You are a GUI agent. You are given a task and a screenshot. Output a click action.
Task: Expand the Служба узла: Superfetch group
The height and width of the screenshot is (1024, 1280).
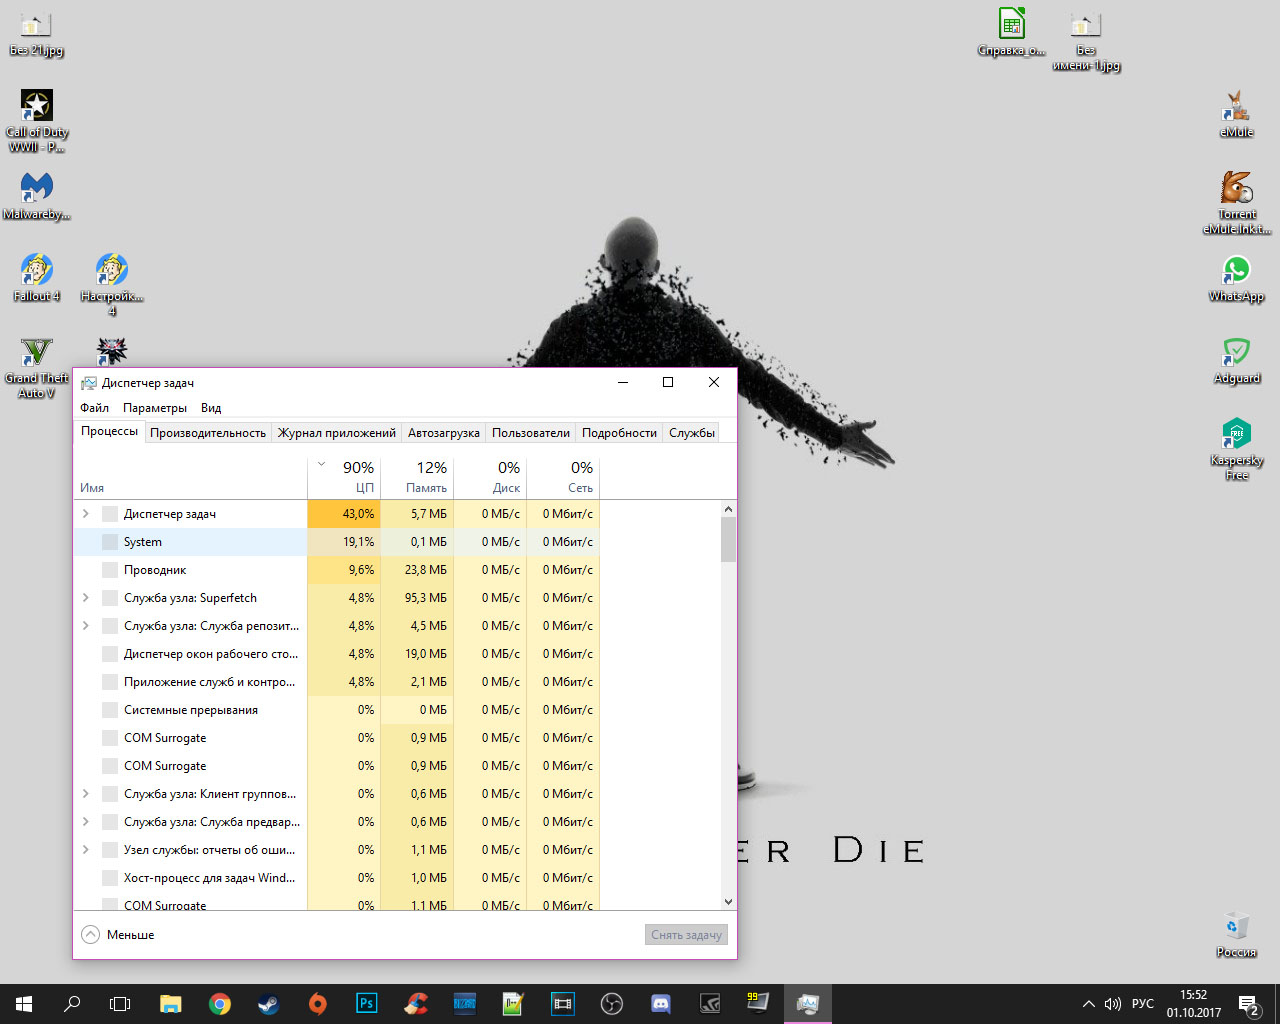(86, 598)
